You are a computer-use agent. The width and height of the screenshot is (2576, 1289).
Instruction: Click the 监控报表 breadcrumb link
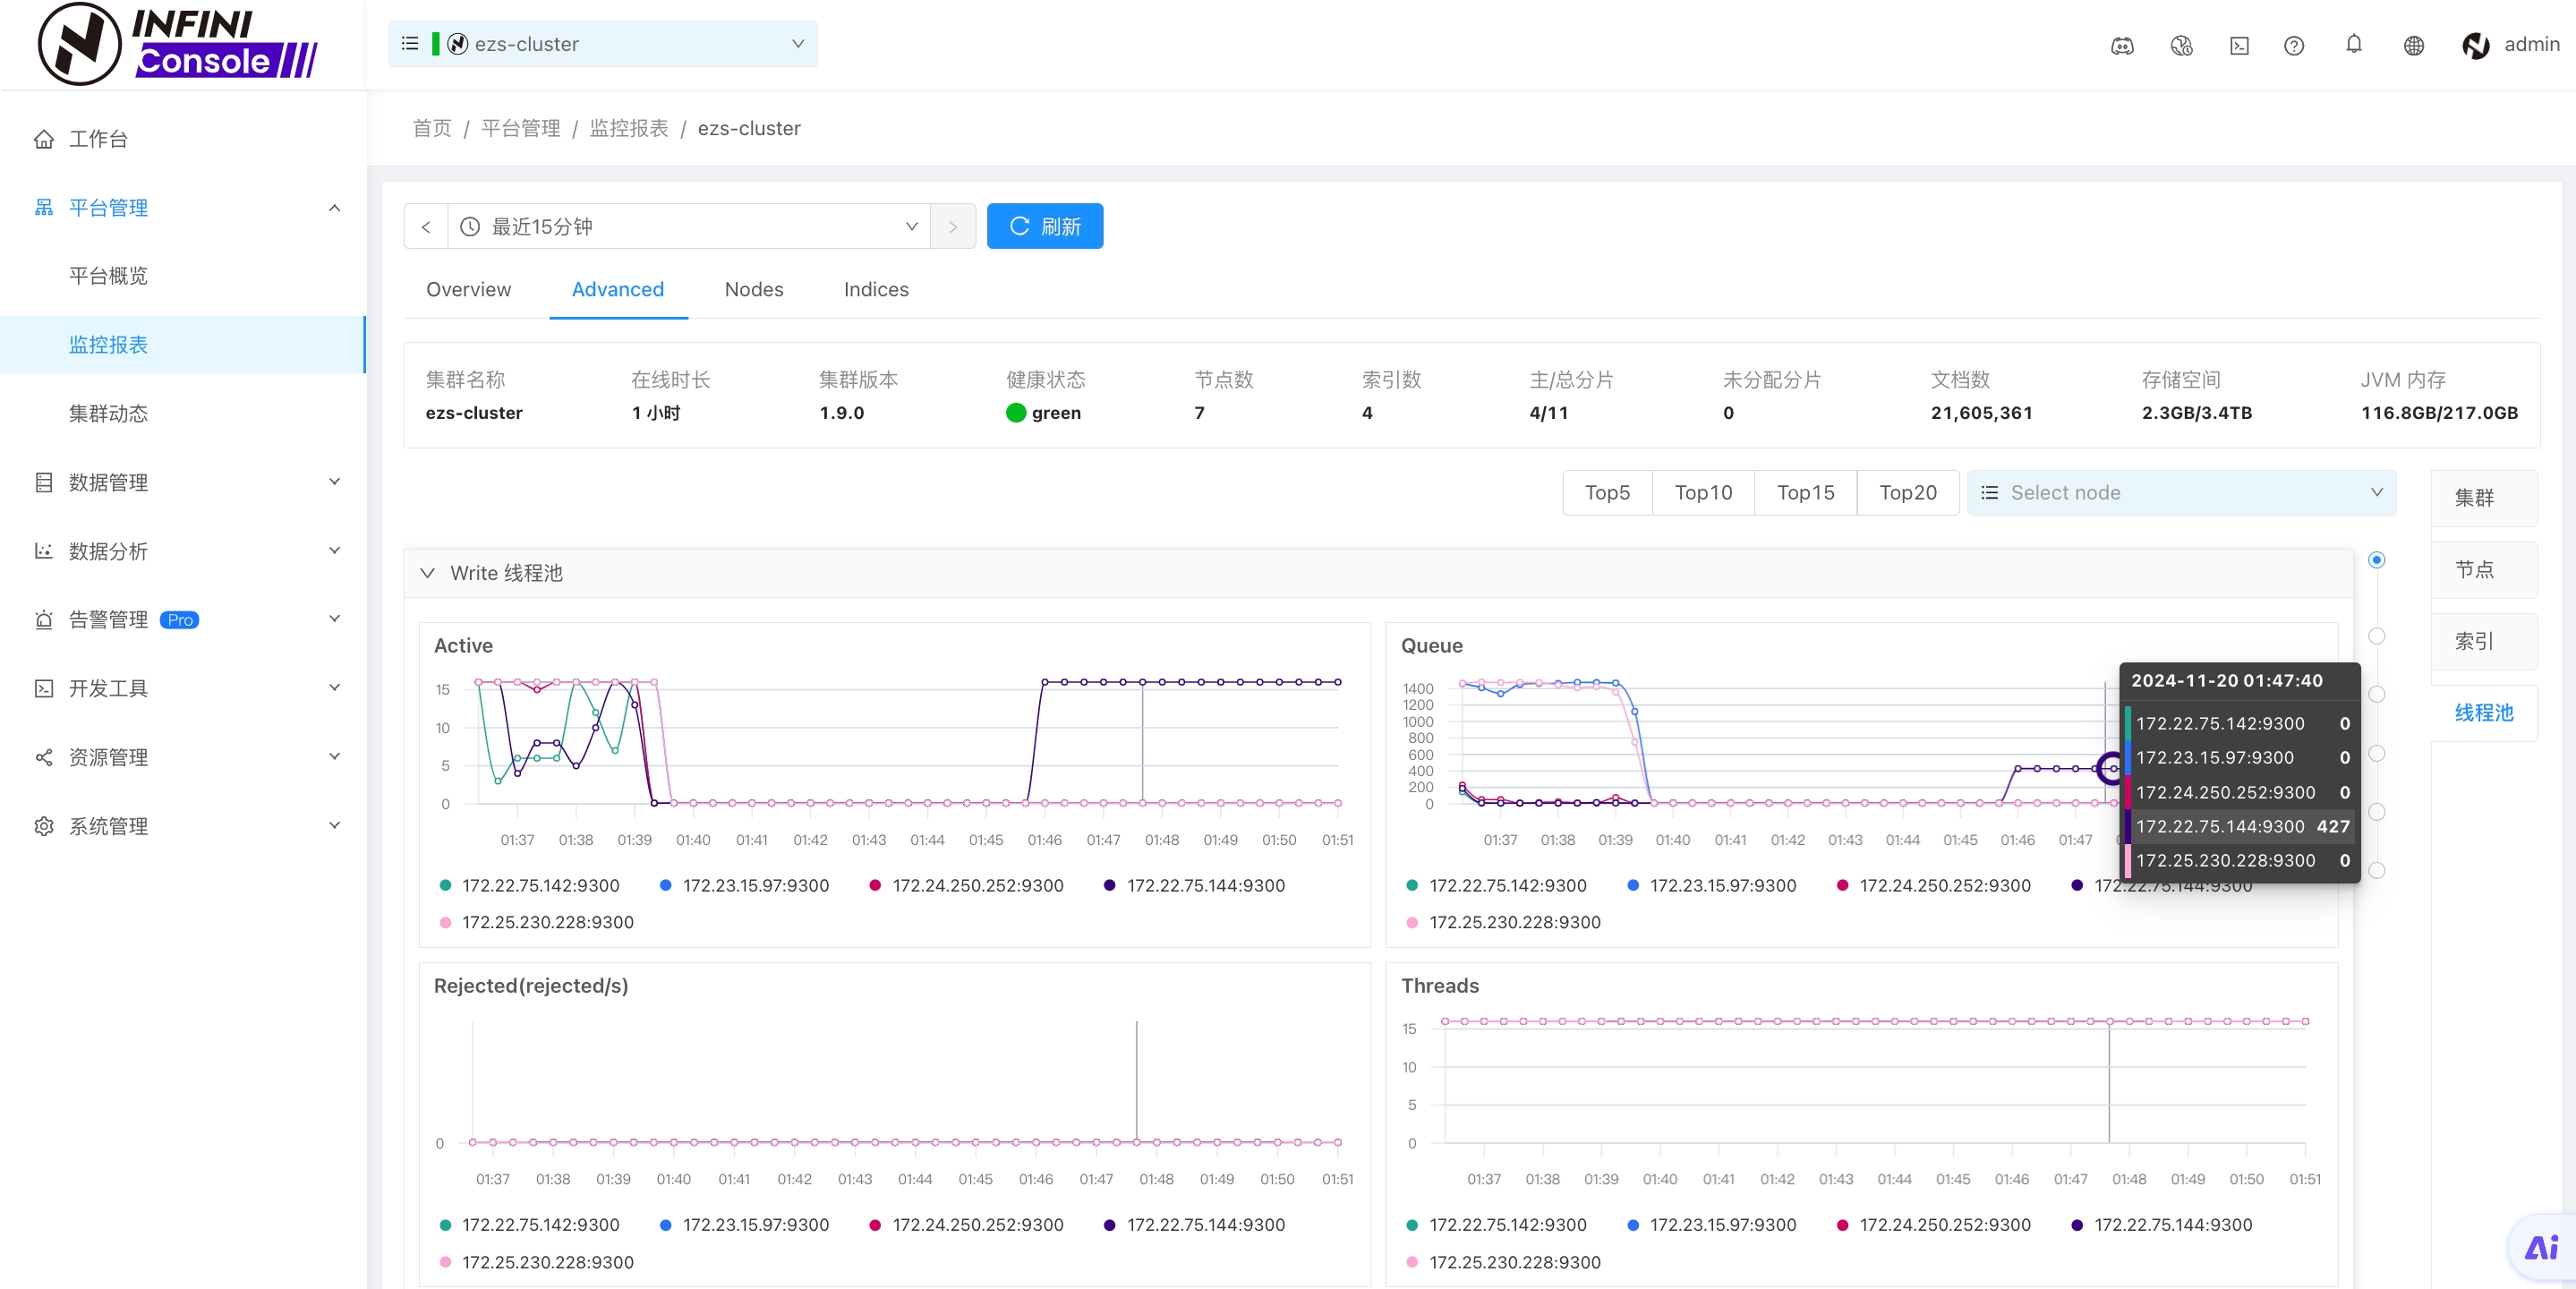pyautogui.click(x=629, y=128)
